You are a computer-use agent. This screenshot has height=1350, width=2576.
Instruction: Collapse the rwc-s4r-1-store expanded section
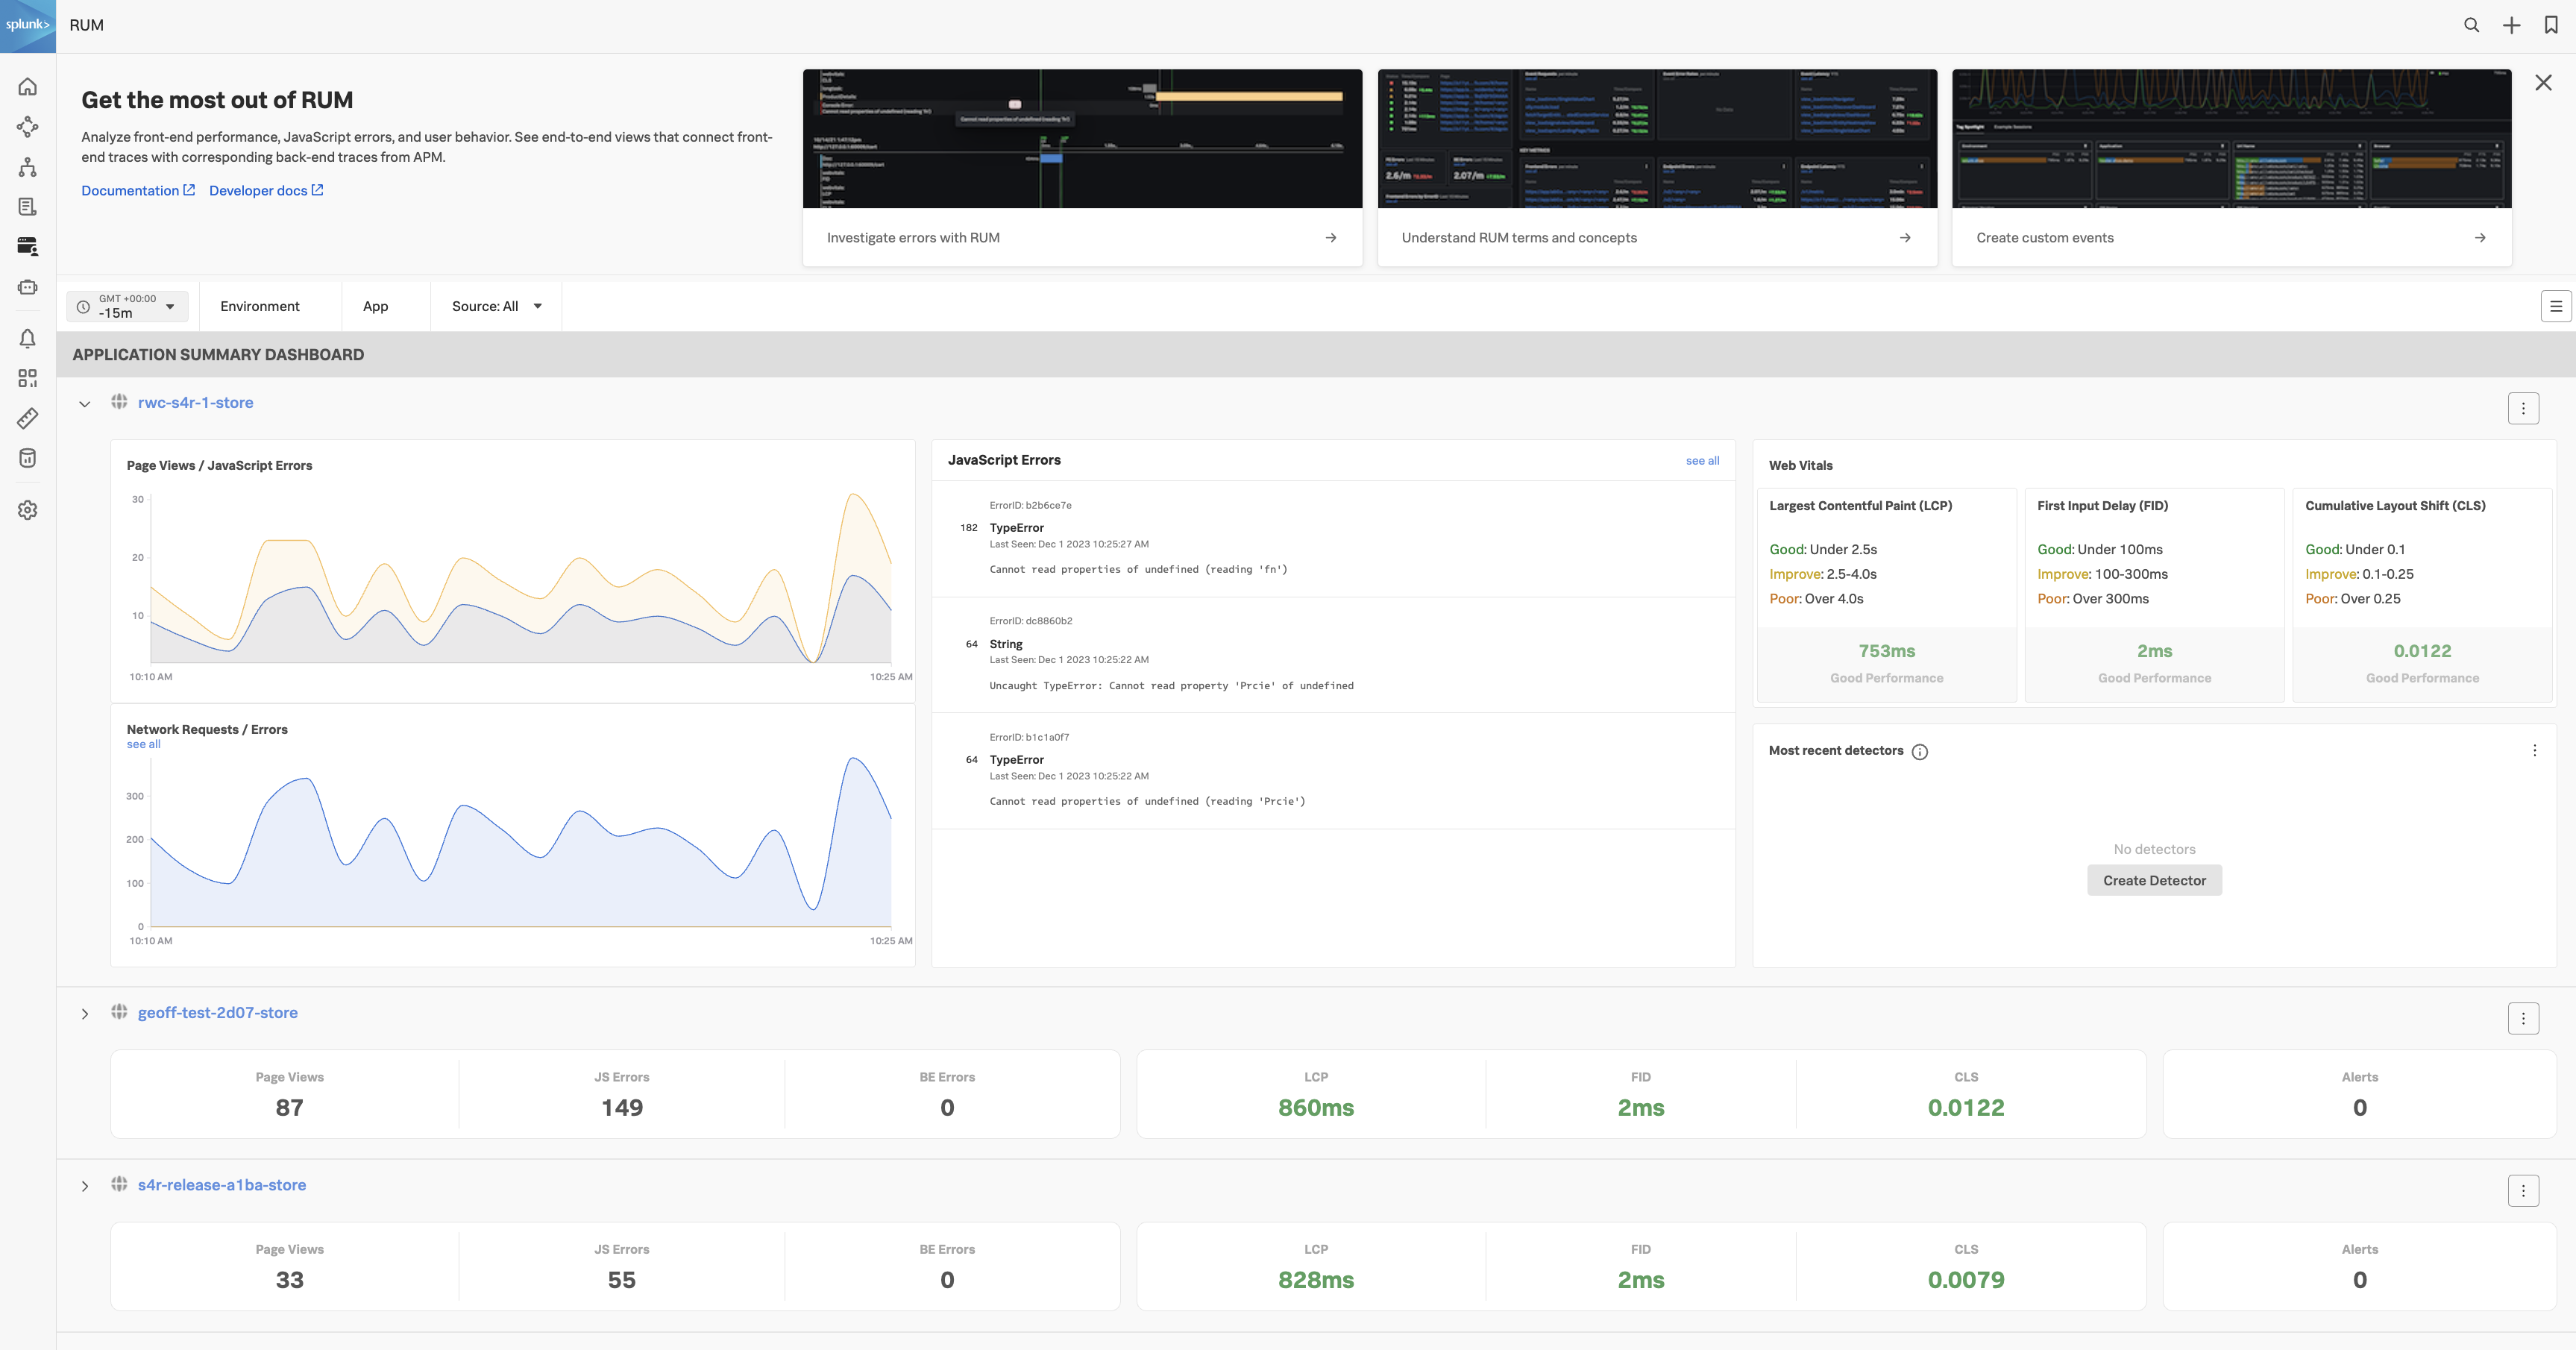tap(84, 402)
